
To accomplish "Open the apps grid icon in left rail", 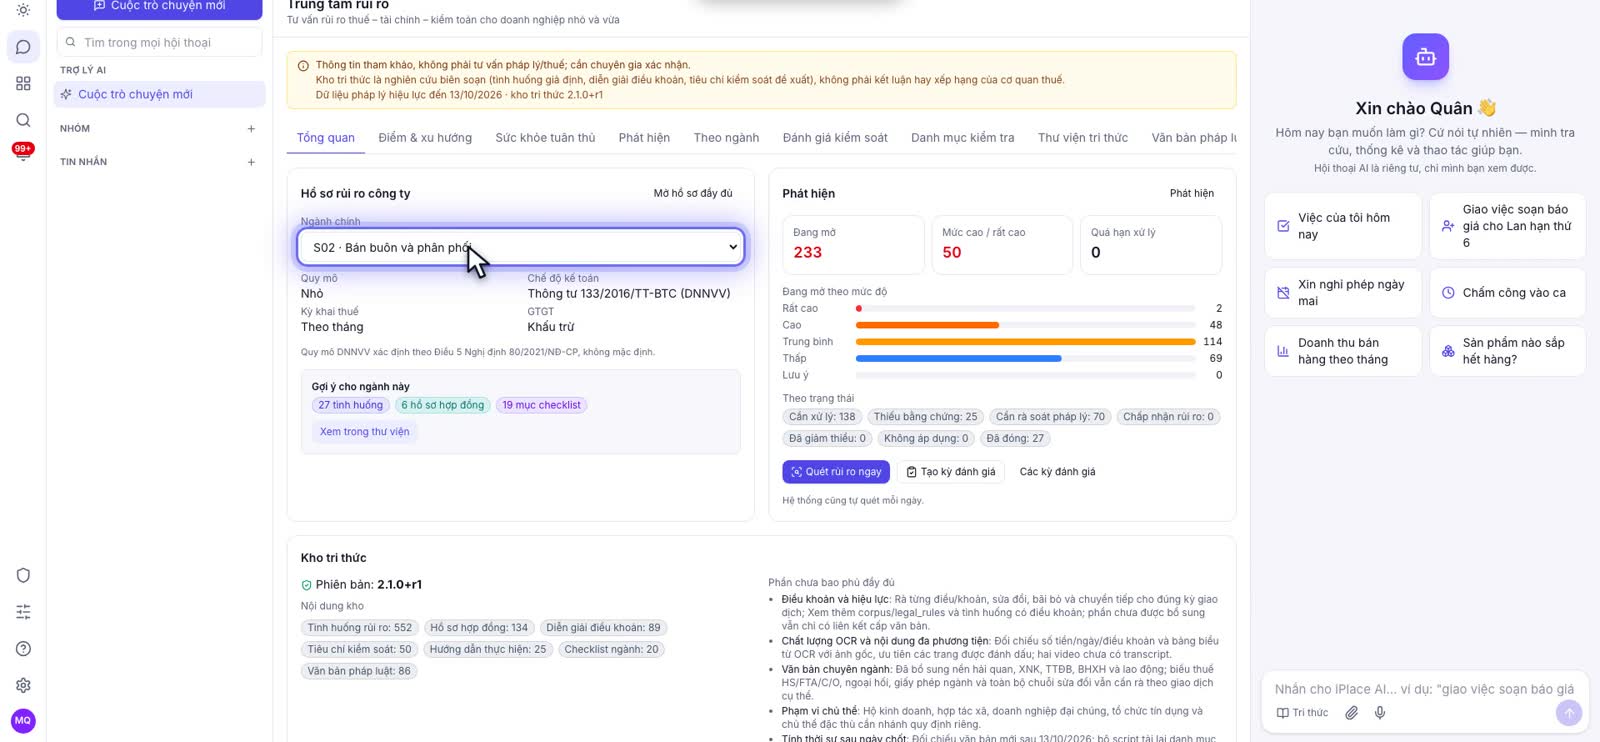I will point(23,84).
